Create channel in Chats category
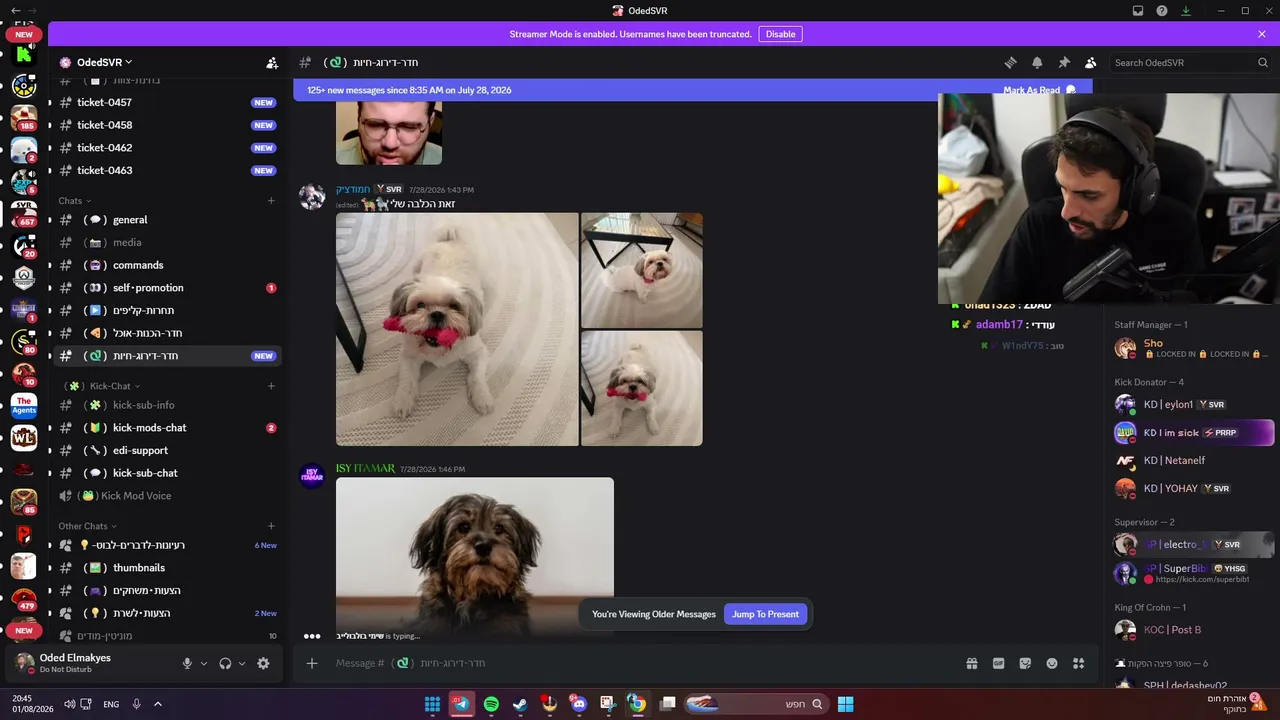 coord(271,201)
